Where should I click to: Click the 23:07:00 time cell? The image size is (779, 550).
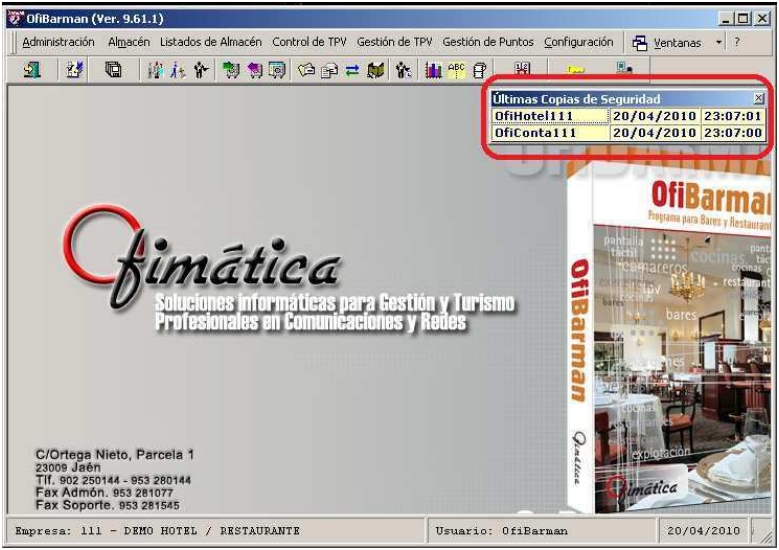coord(733,133)
